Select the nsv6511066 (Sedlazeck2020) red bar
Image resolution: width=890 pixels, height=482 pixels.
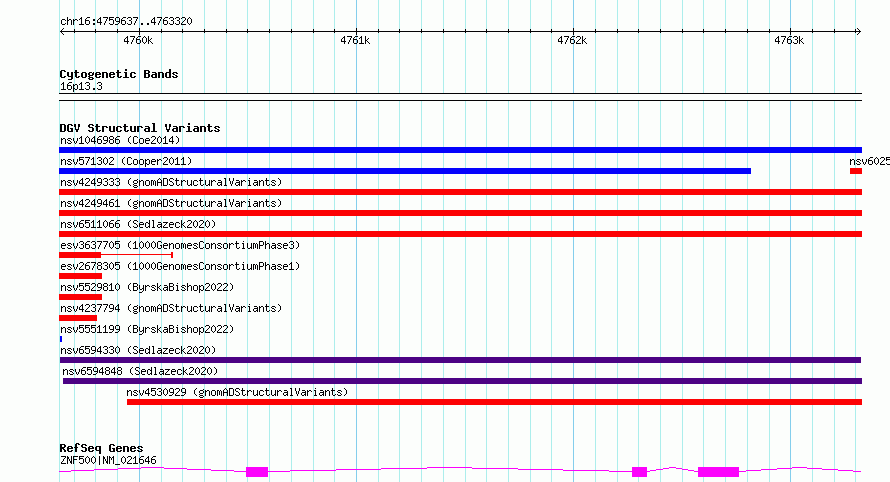click(x=460, y=234)
